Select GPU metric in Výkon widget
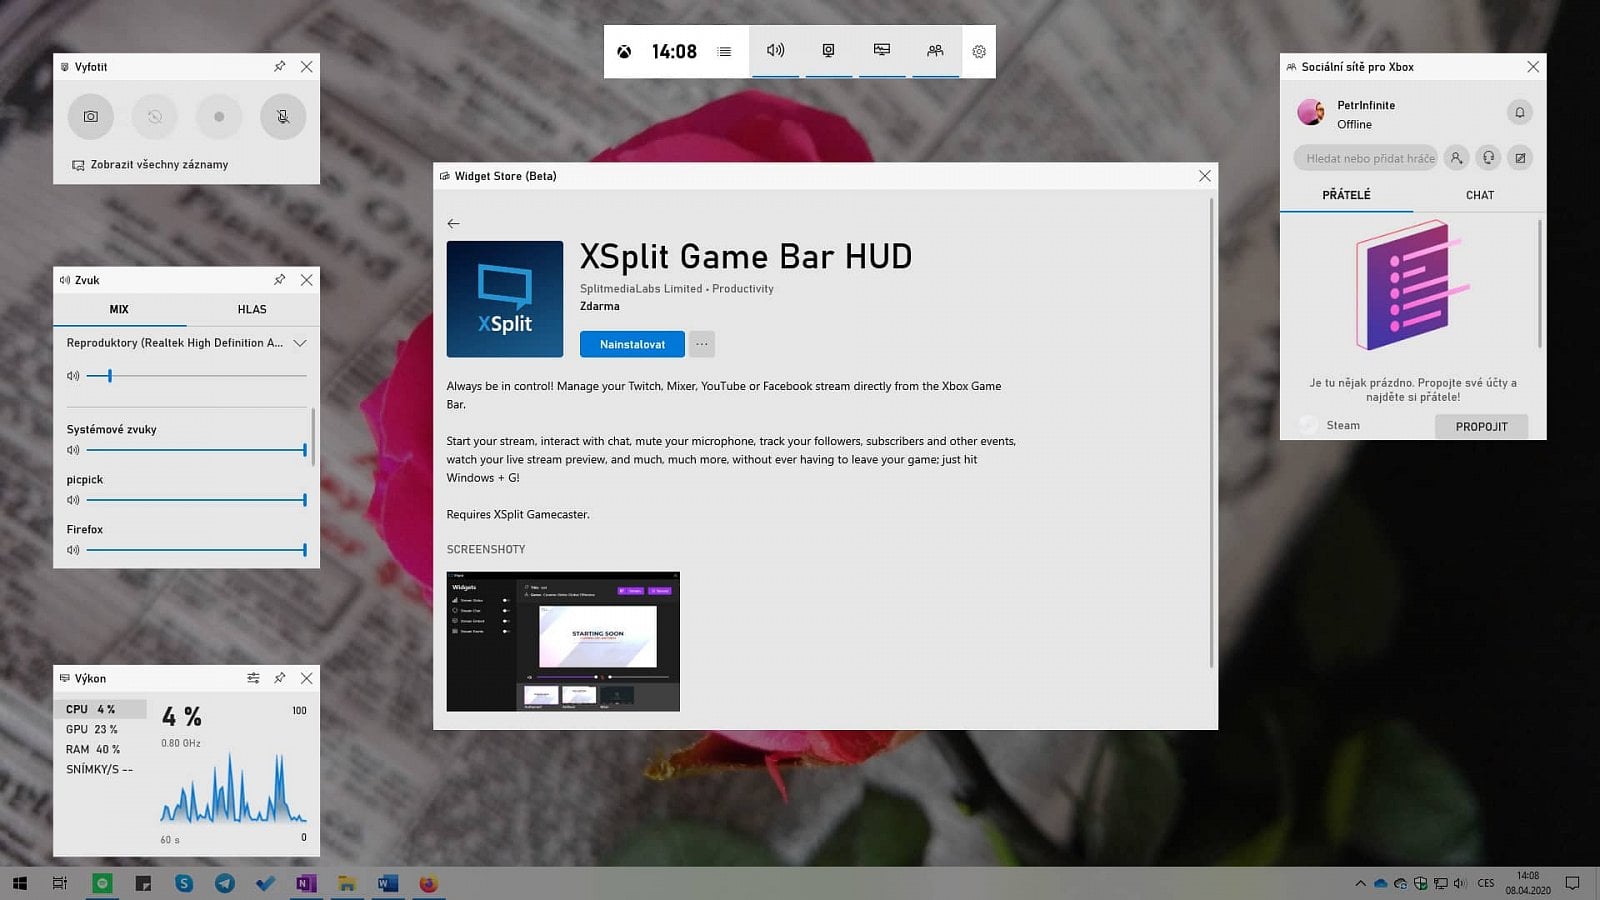1600x900 pixels. point(100,729)
